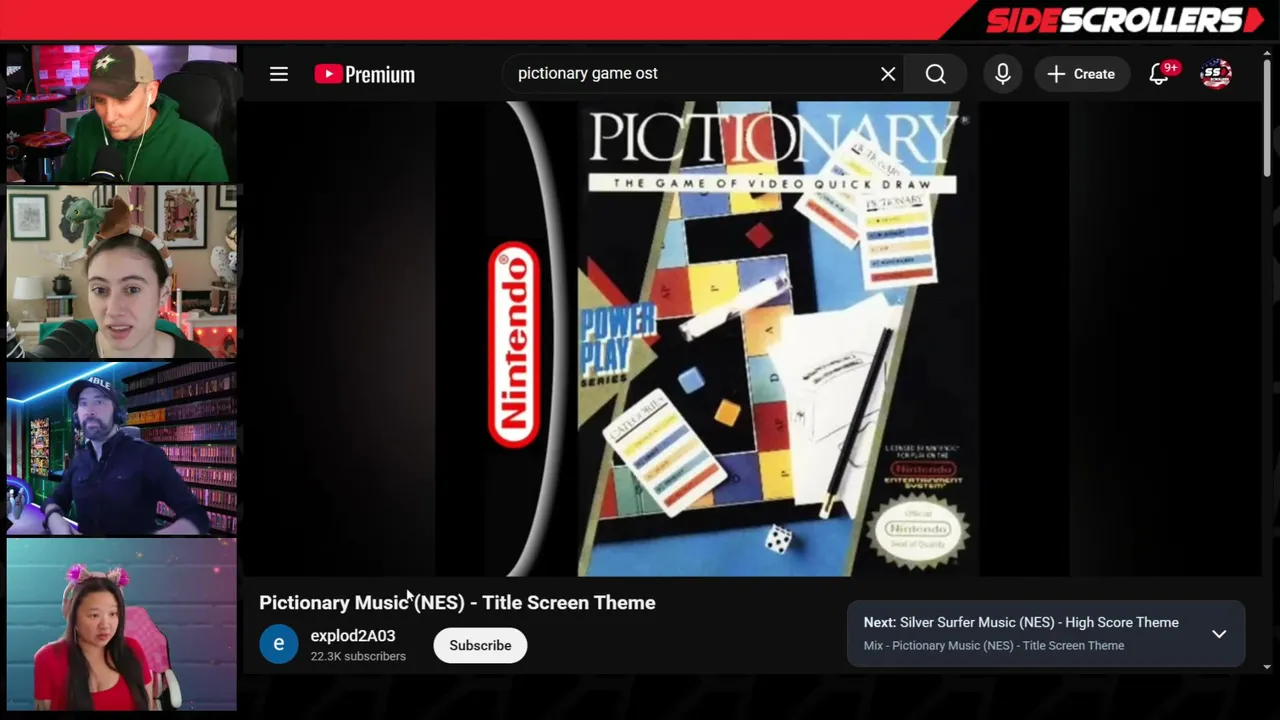This screenshot has height=720, width=1280.
Task: Open the explod2A03 channel name link
Action: tap(353, 636)
